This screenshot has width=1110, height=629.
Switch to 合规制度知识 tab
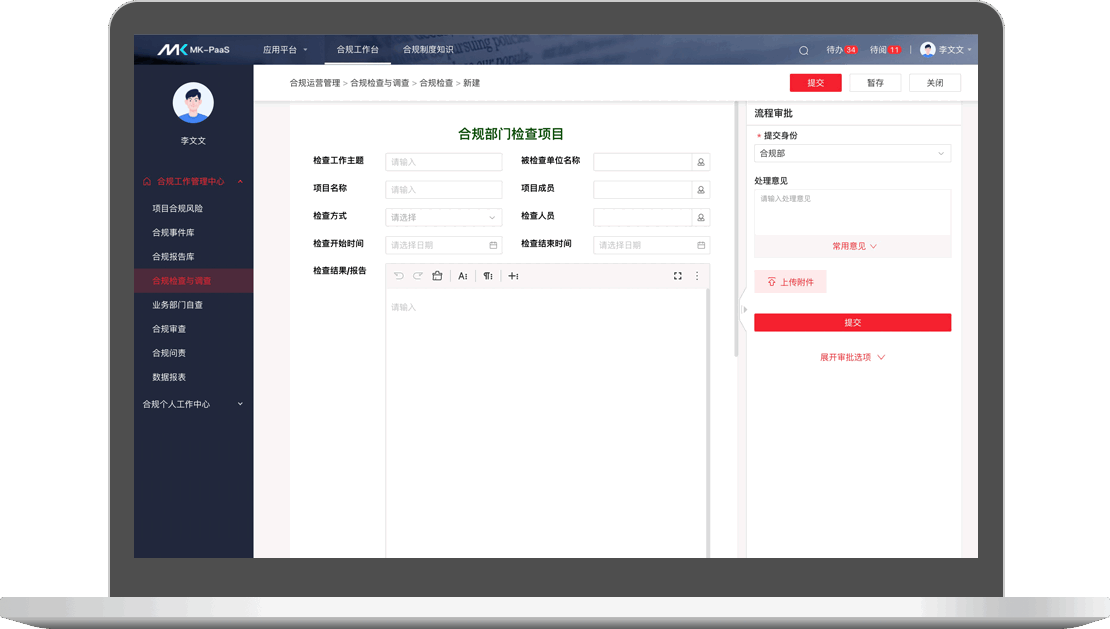(x=428, y=50)
